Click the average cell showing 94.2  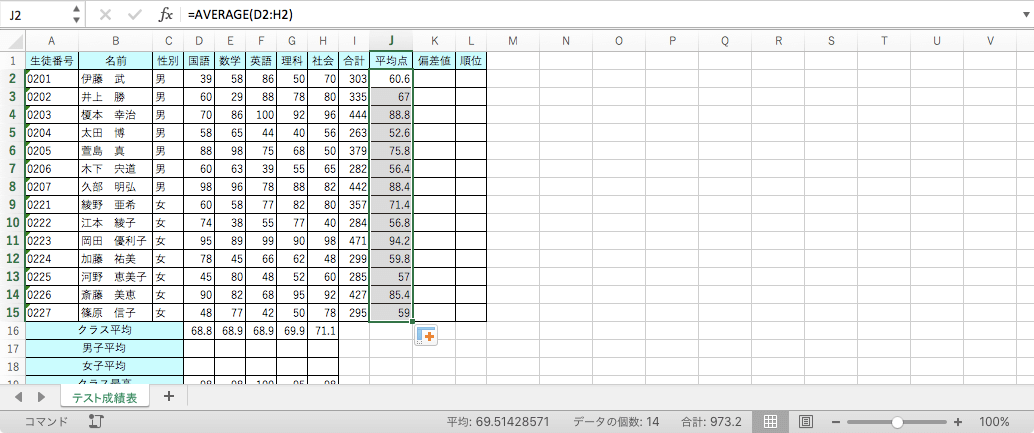391,241
